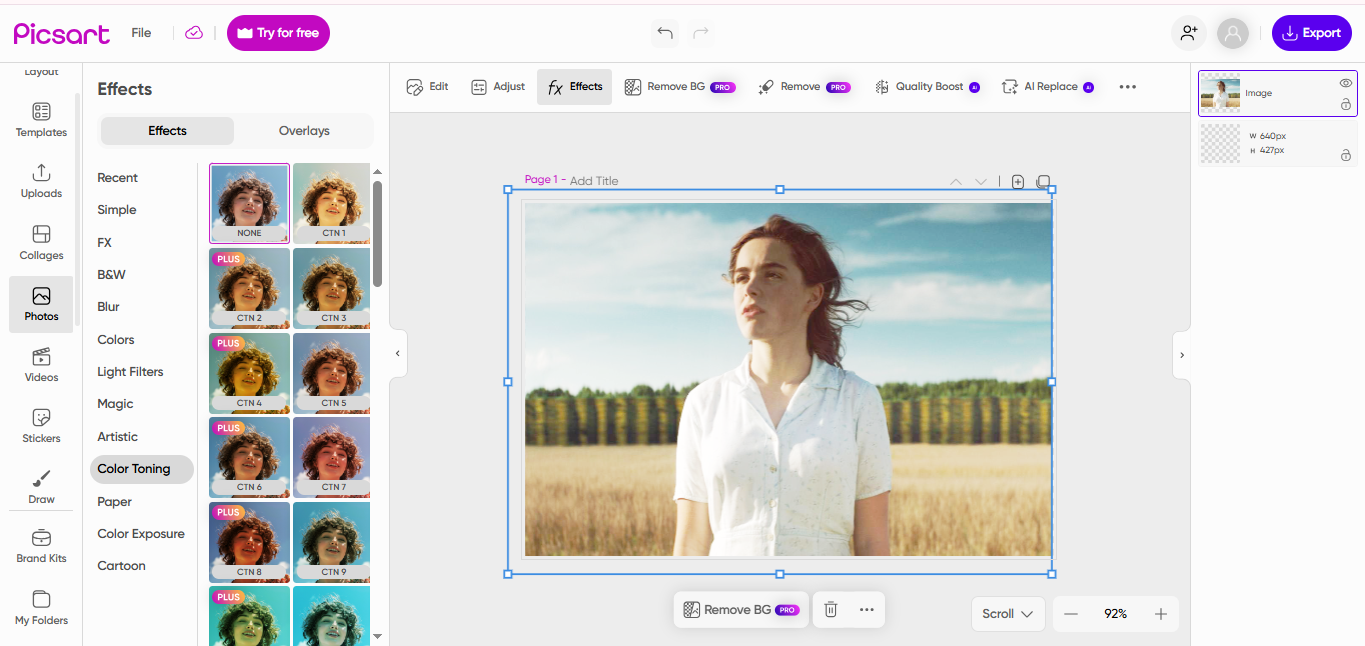1365x646 pixels.
Task: Click the Export button
Action: (x=1312, y=33)
